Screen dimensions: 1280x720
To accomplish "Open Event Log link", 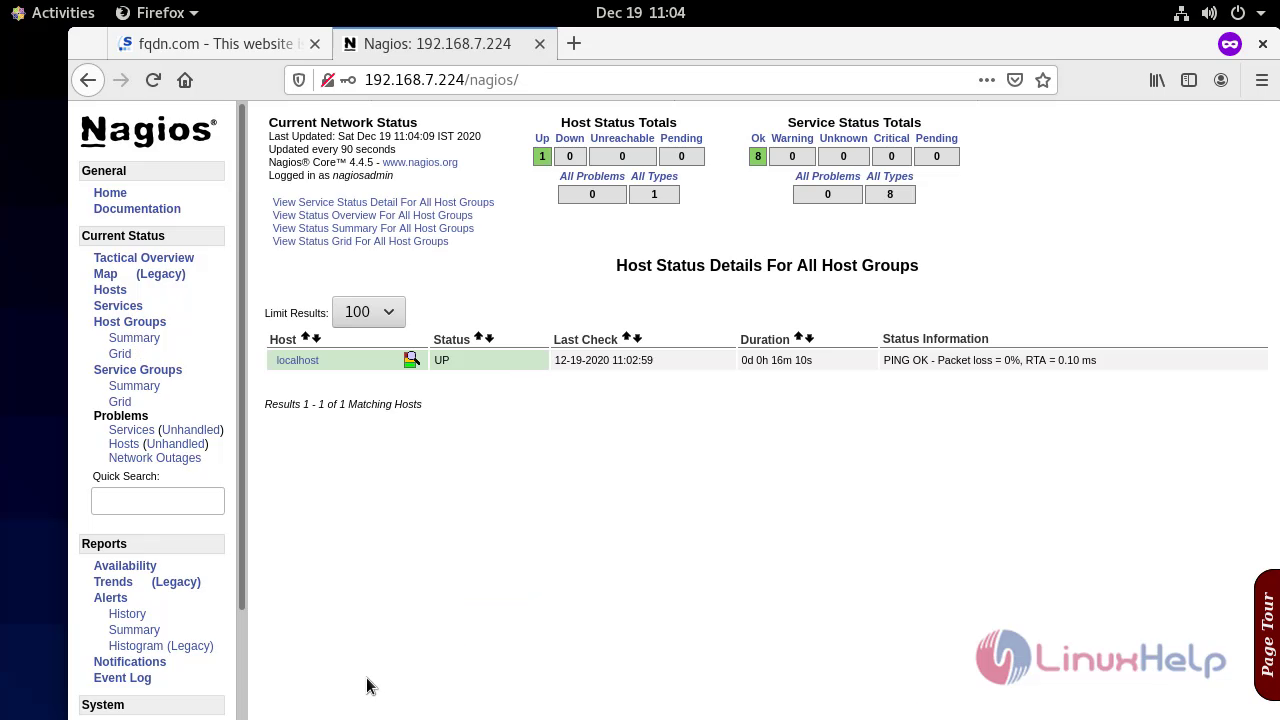I will tap(122, 678).
